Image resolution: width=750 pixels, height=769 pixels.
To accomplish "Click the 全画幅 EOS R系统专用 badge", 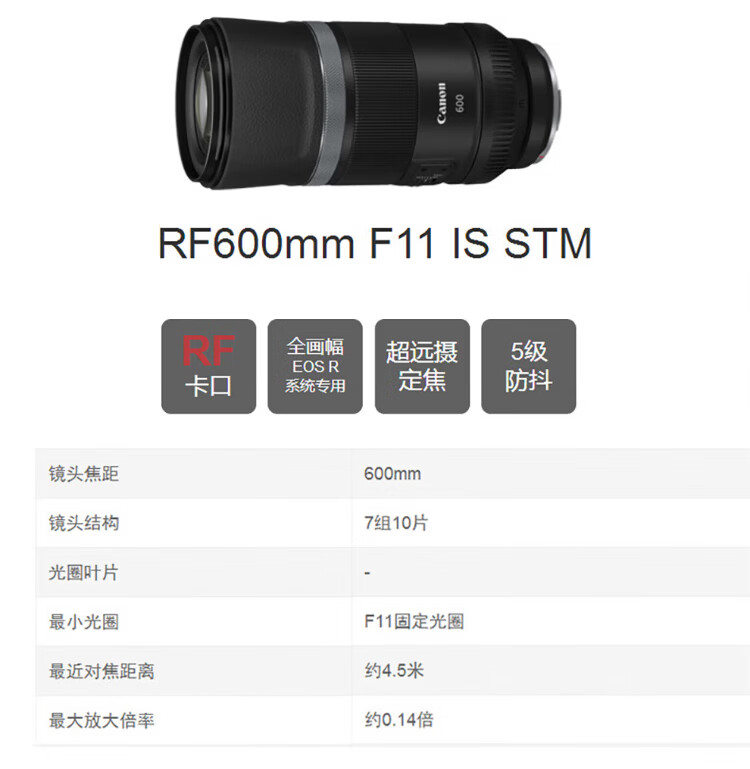I will (315, 366).
